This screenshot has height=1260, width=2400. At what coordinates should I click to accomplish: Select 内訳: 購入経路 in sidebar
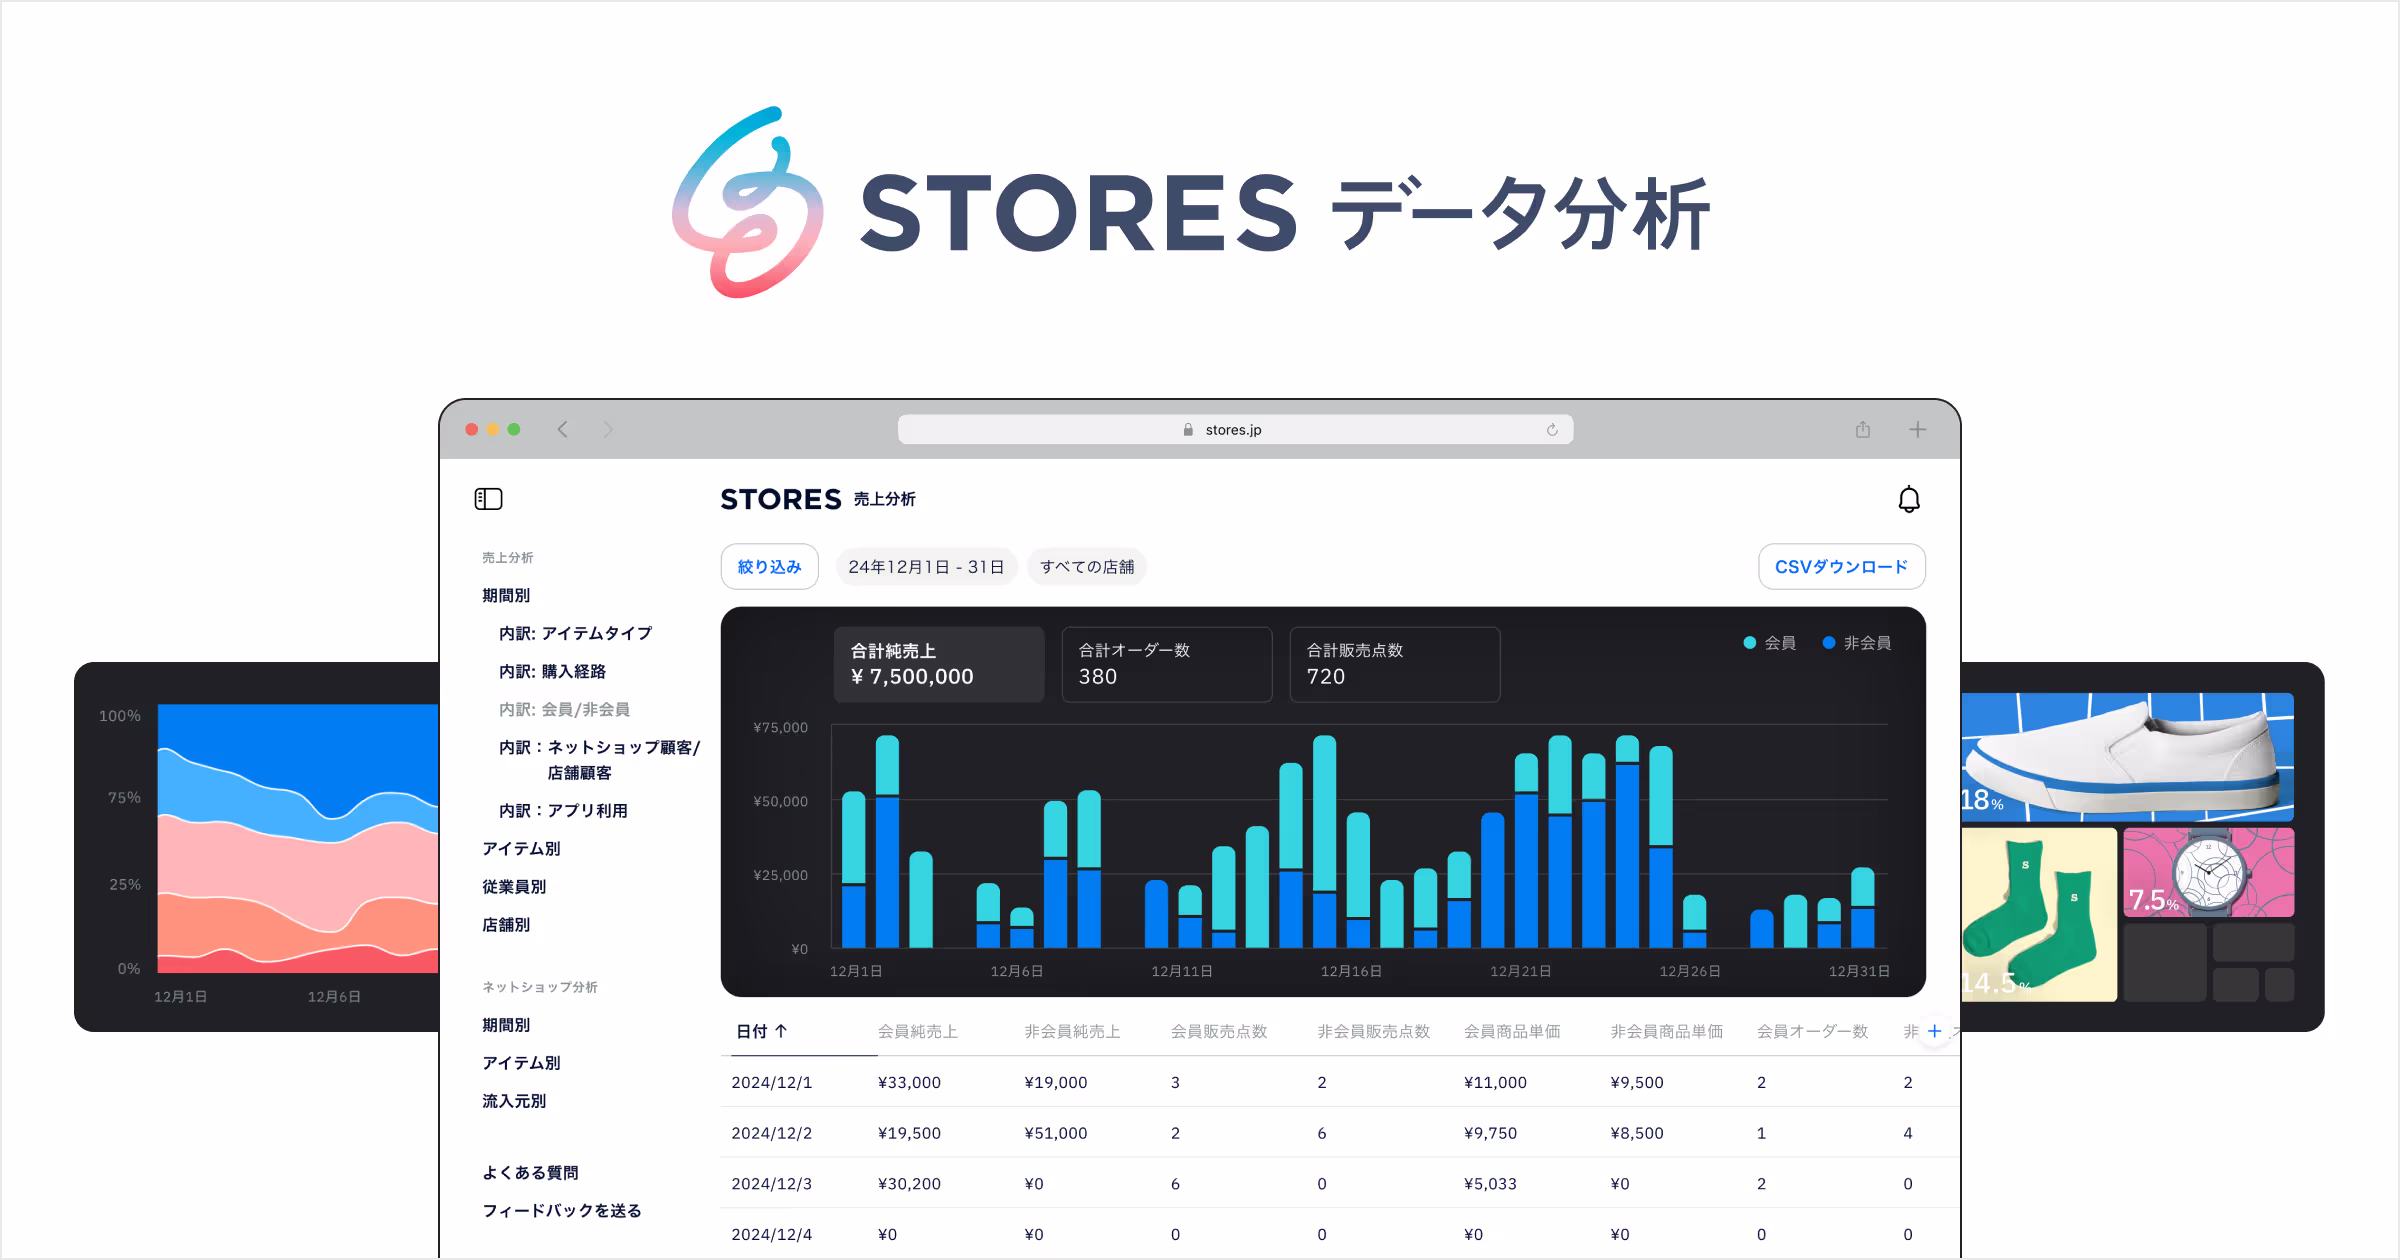(553, 671)
